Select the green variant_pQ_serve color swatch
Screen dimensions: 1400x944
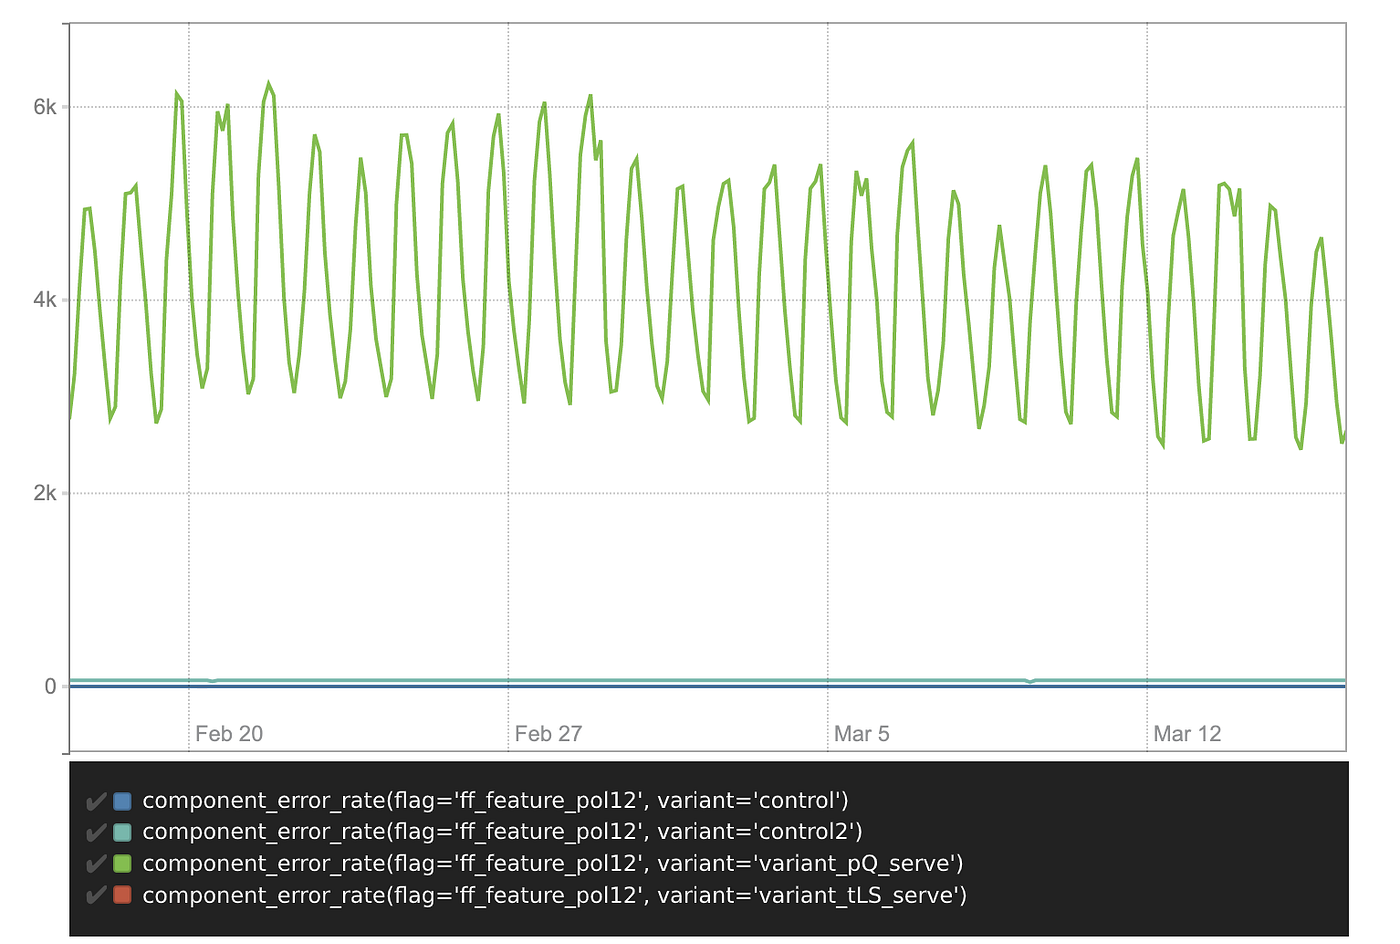123,864
